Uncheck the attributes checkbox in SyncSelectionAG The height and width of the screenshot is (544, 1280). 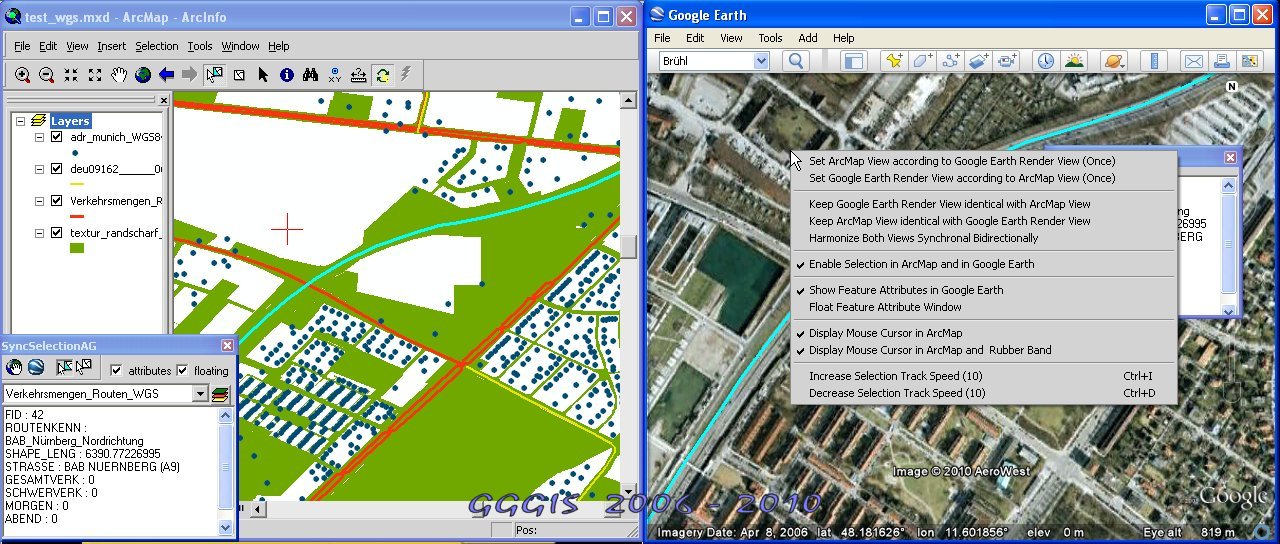[x=116, y=370]
